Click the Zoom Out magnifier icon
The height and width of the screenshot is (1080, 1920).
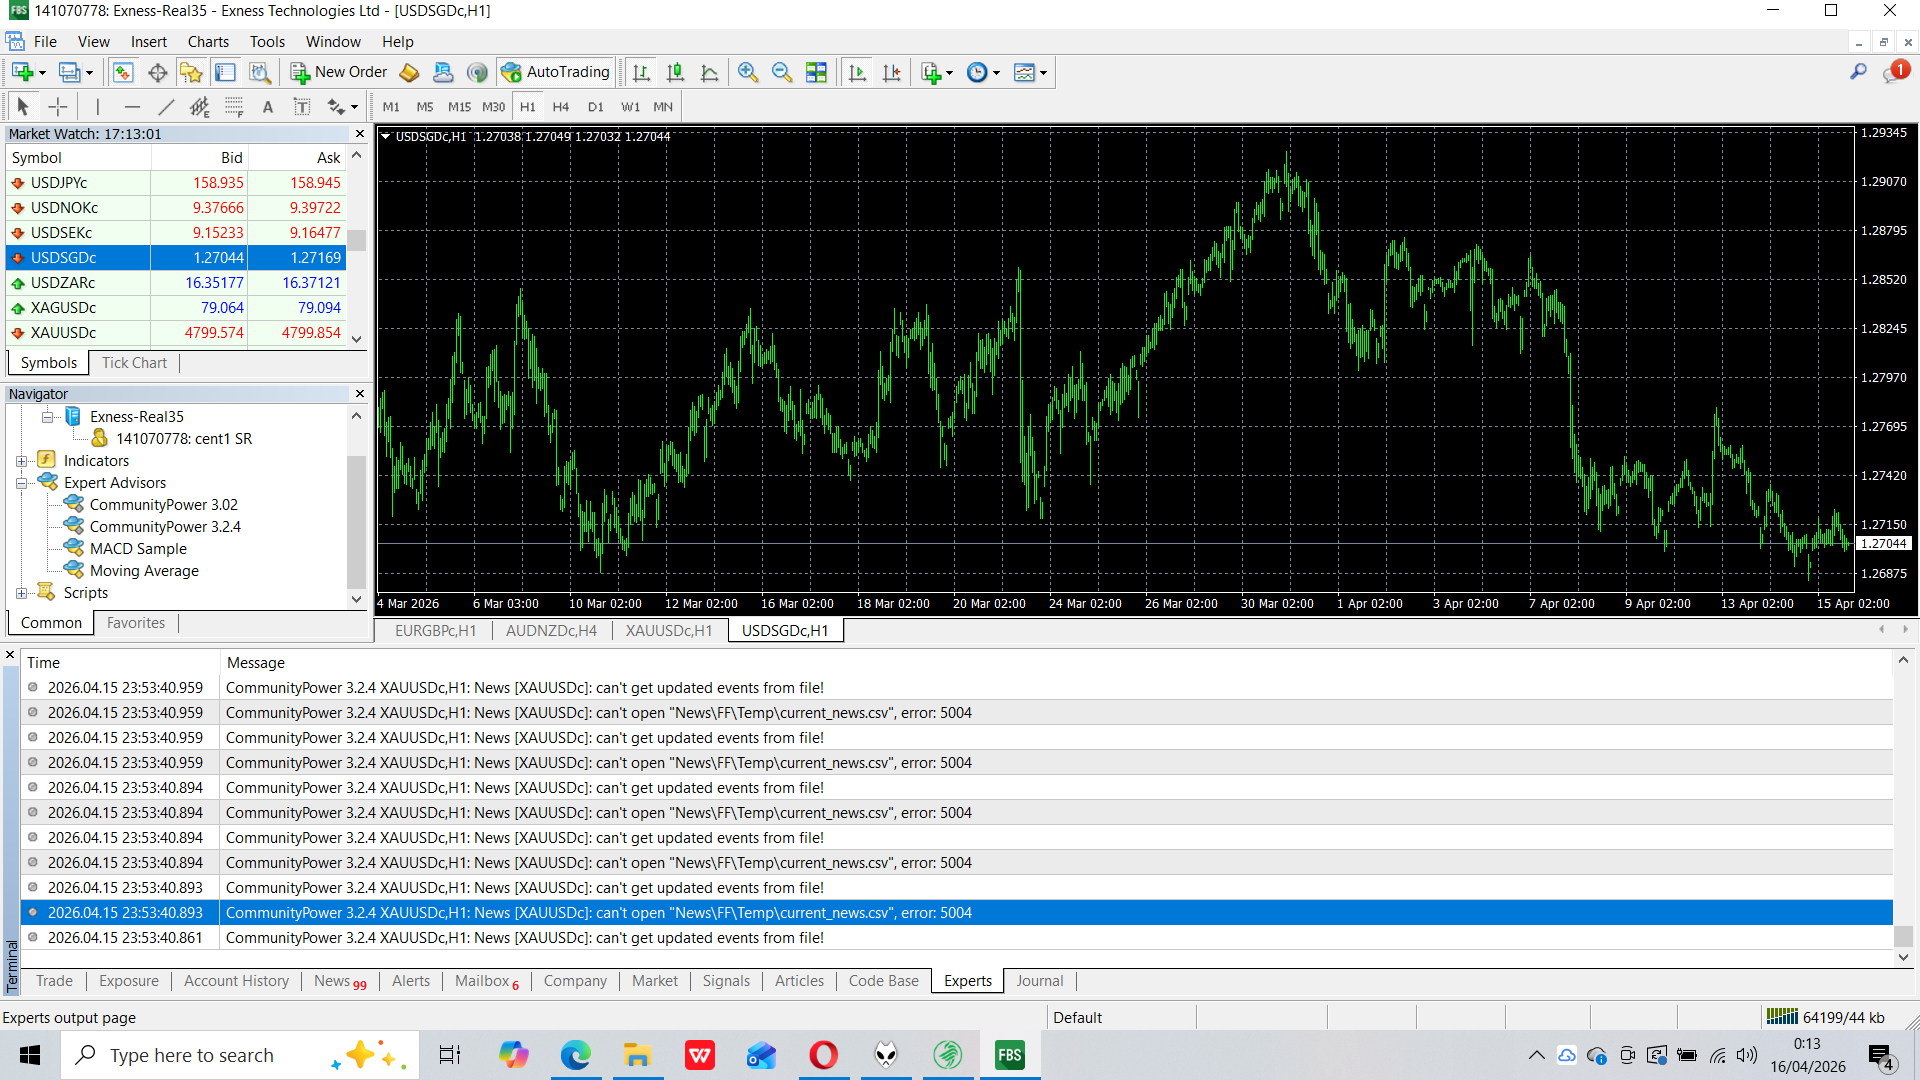click(x=781, y=72)
